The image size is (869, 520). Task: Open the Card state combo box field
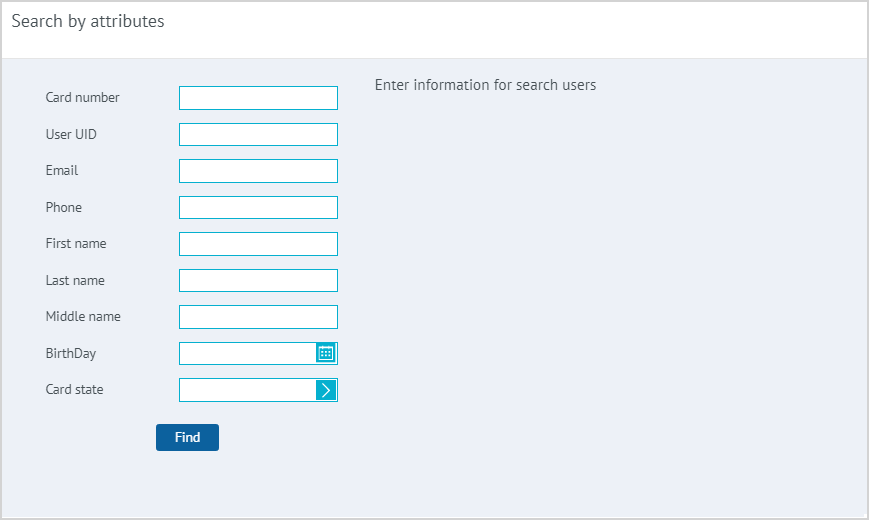(x=247, y=390)
